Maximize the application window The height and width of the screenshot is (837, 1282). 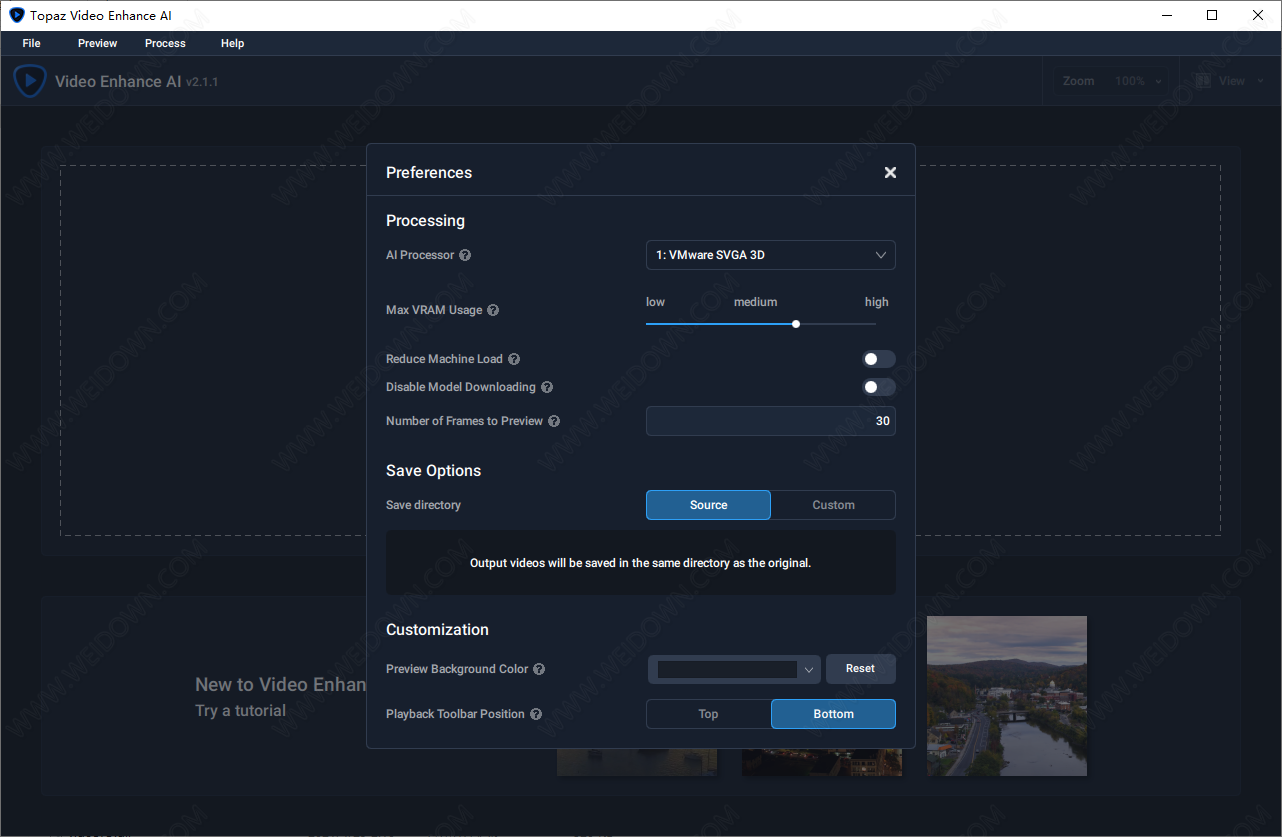click(1212, 15)
